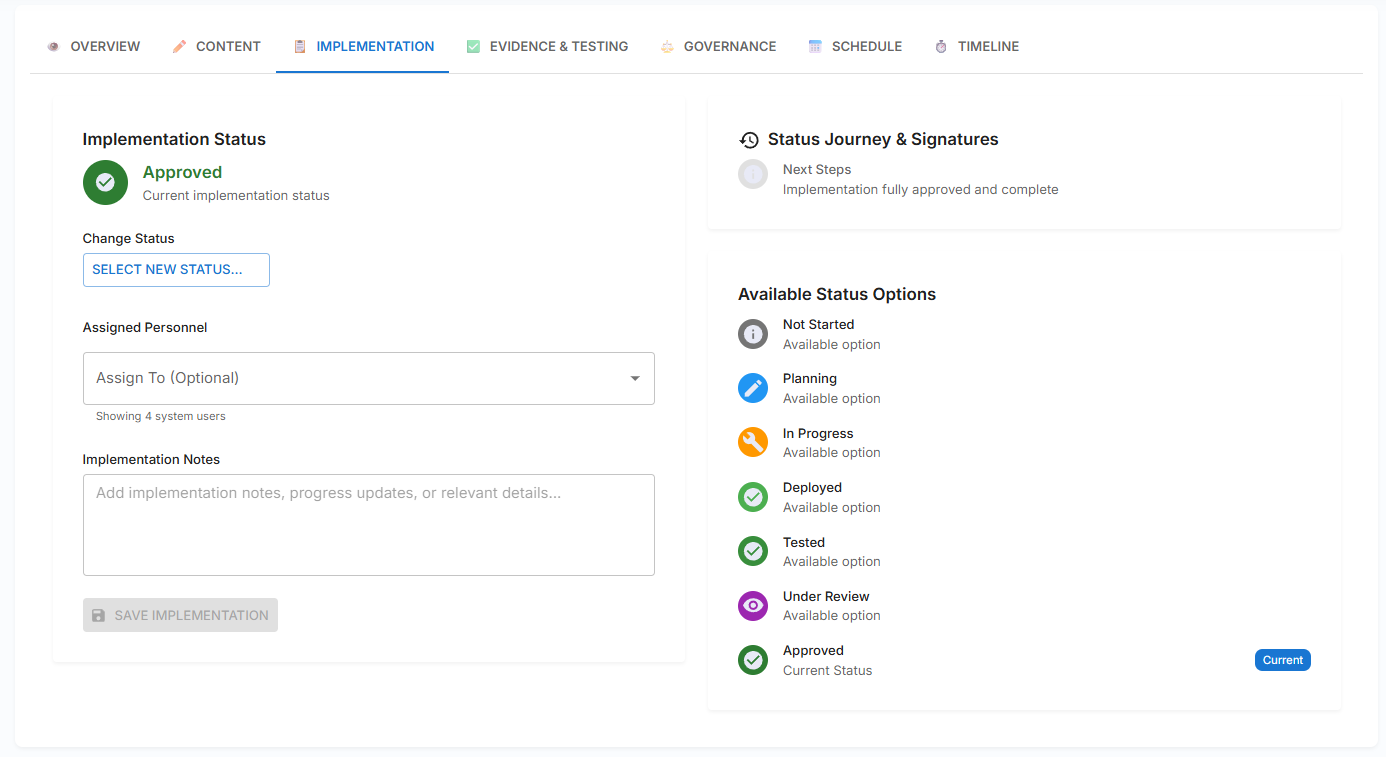Click the blue Current status badge
The height and width of the screenshot is (757, 1386).
coord(1282,660)
